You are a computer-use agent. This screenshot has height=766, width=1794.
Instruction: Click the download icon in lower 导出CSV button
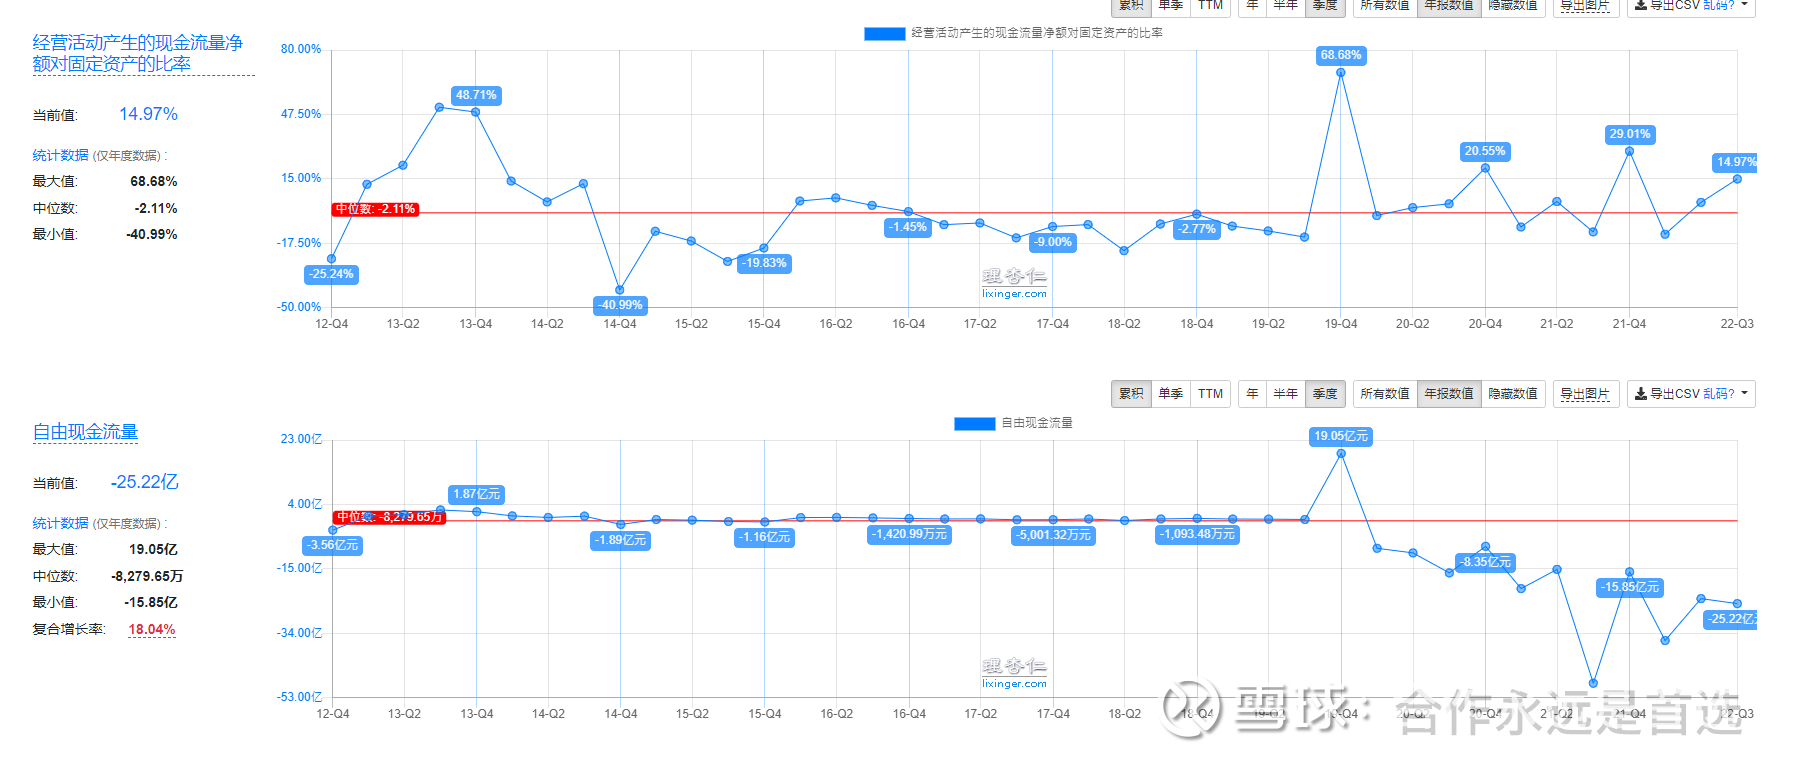pyautogui.click(x=1641, y=394)
